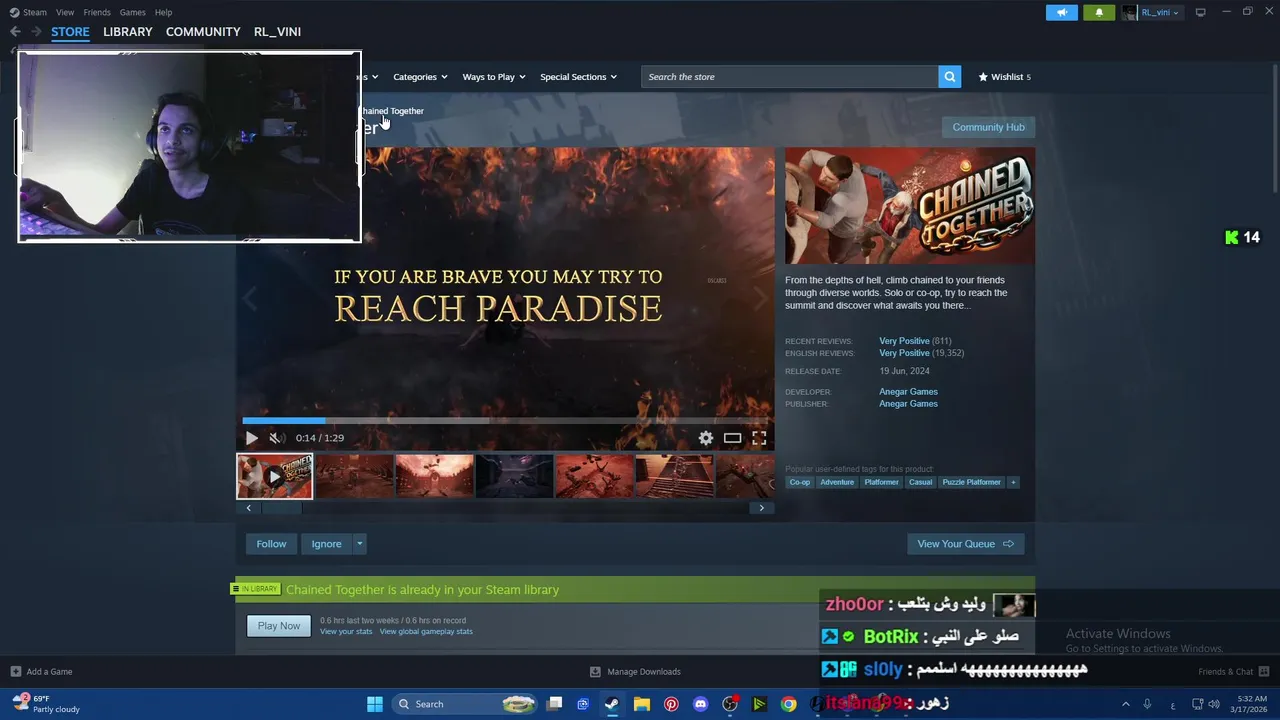This screenshot has width=1280, height=720.
Task: Open View global gameplay stats link
Action: 426,632
